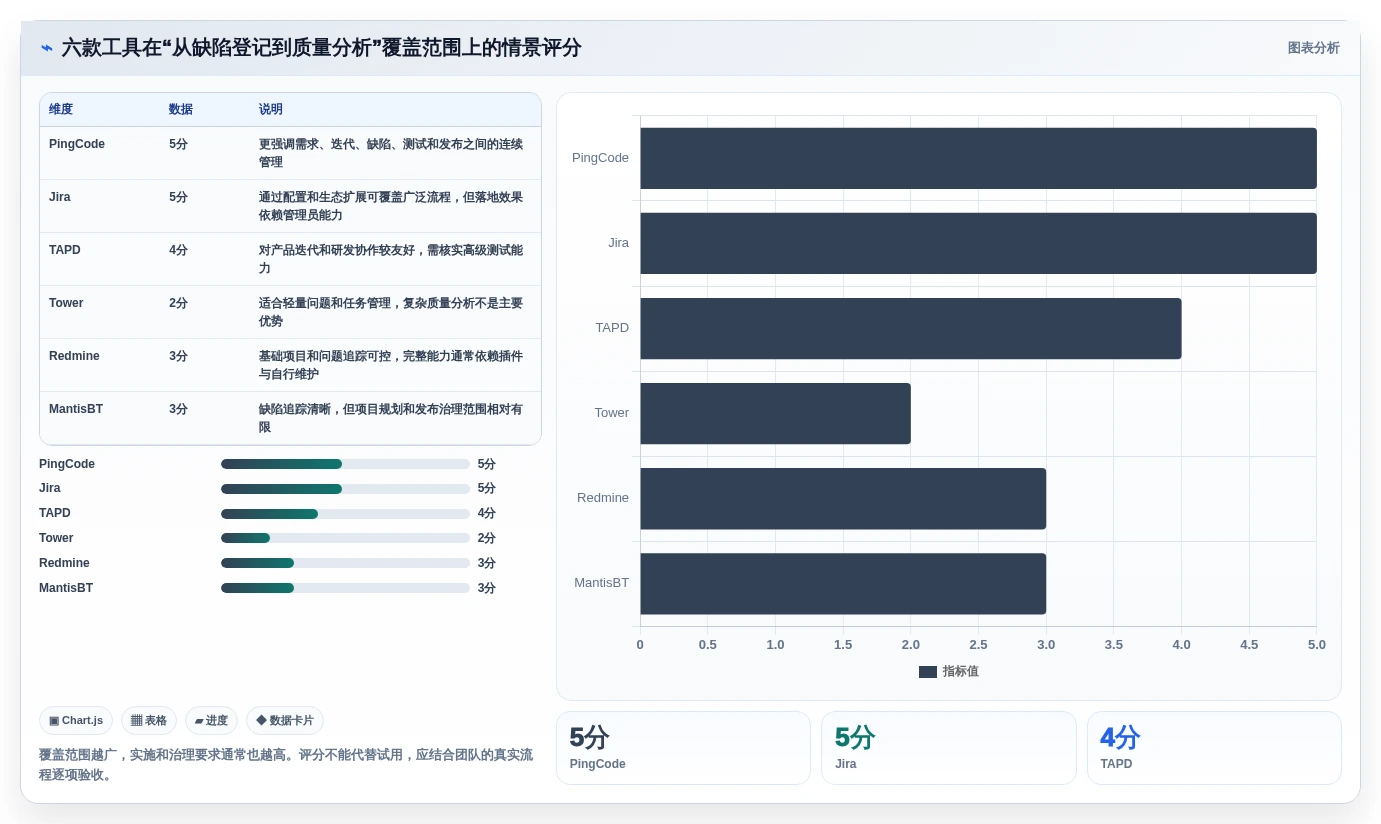Click the 维度 column header

[x=61, y=109]
